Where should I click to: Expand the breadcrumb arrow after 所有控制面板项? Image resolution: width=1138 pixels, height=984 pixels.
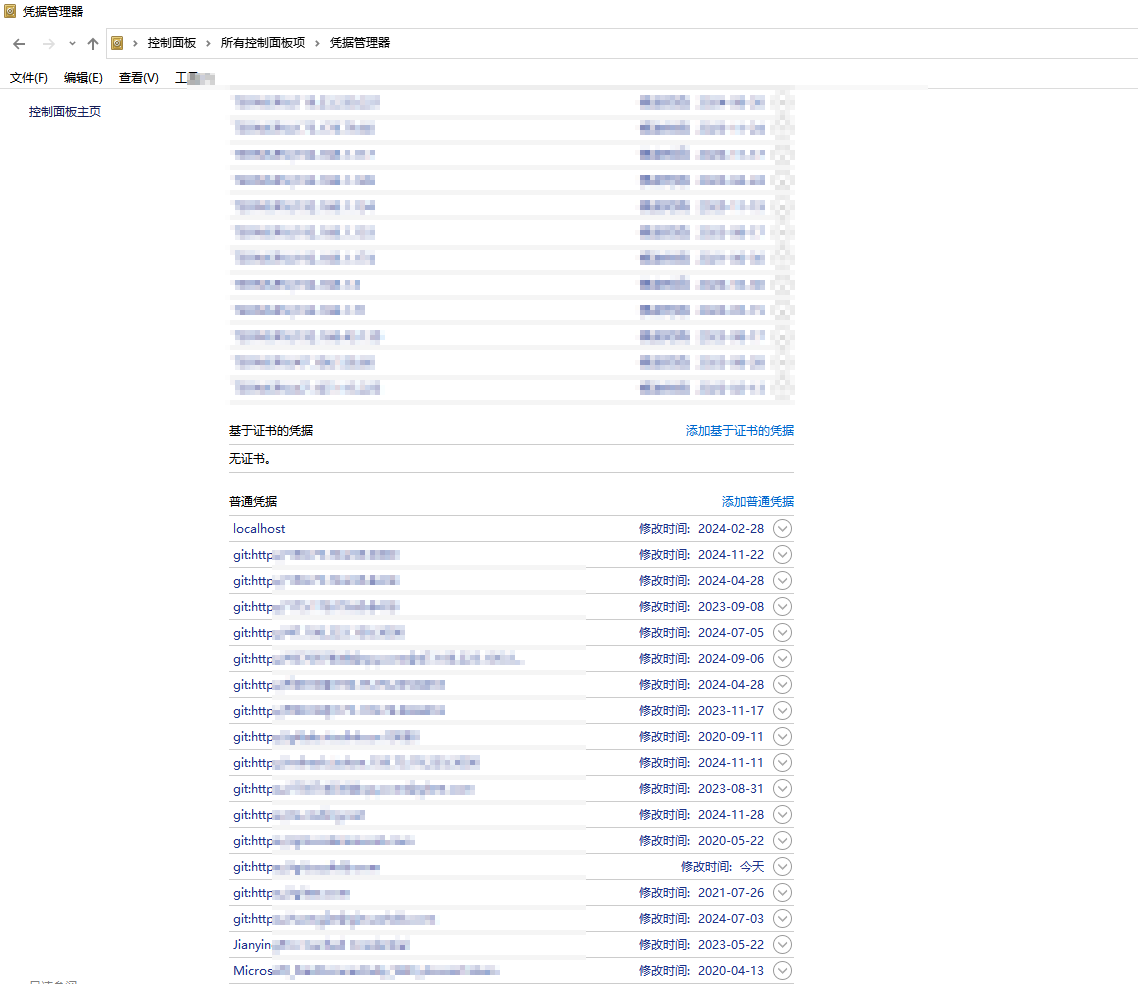(313, 43)
